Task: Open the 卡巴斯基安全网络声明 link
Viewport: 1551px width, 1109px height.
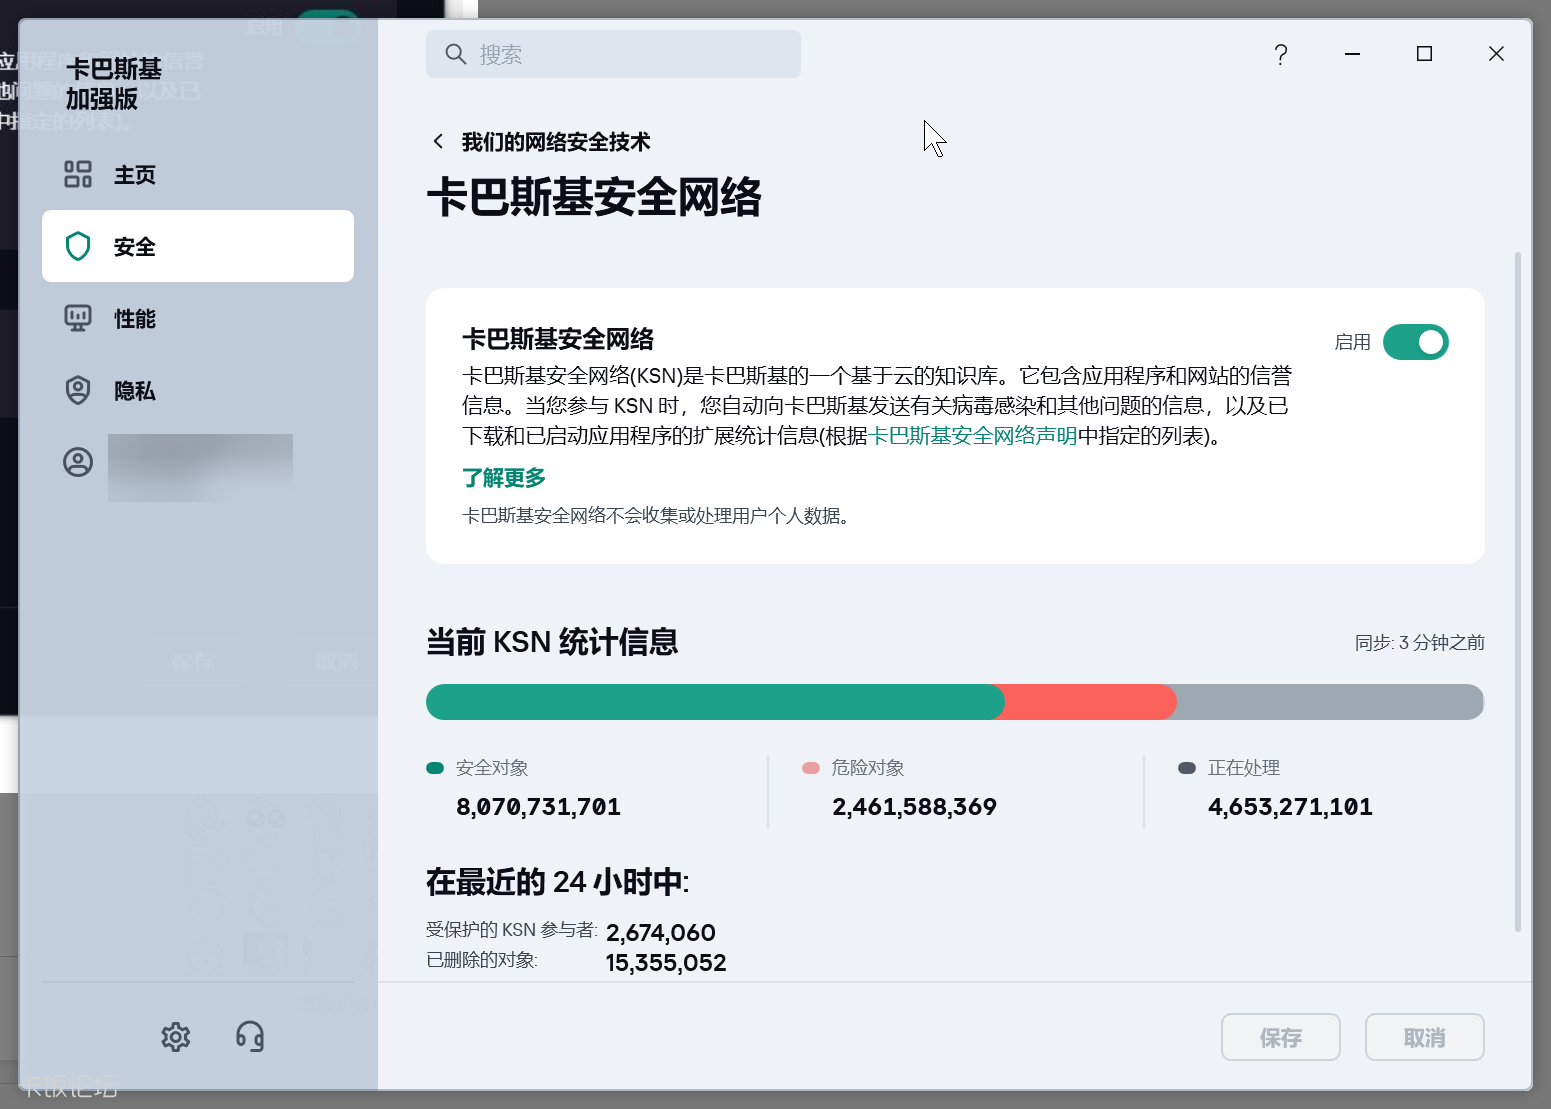Action: click(973, 436)
